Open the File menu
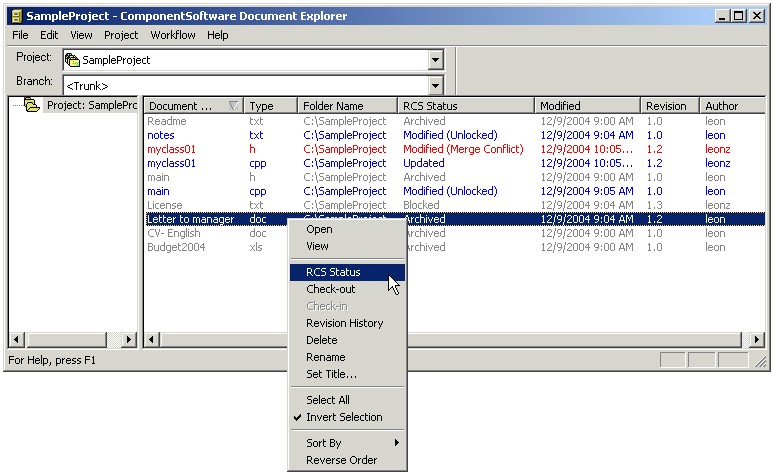The height and width of the screenshot is (473, 773). pyautogui.click(x=20, y=35)
